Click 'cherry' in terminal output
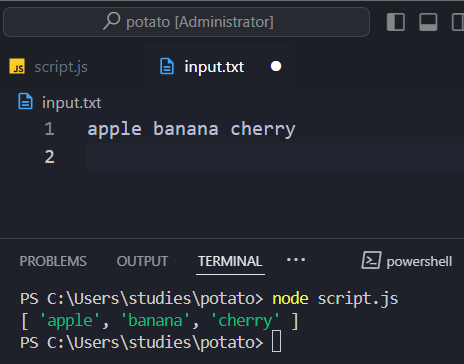Screen dimensions: 464x364 coord(245,321)
